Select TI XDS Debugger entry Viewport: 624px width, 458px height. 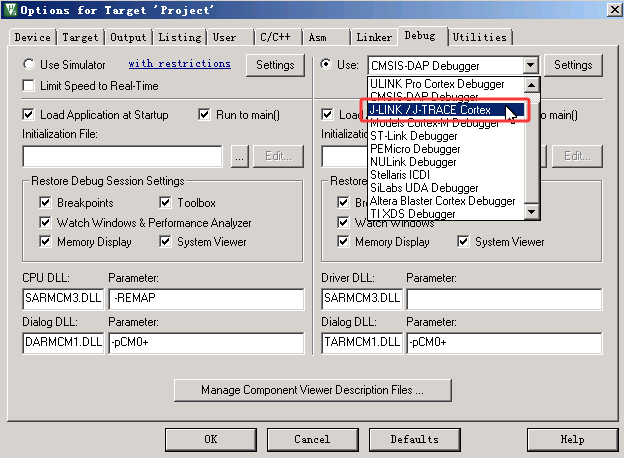pyautogui.click(x=447, y=214)
